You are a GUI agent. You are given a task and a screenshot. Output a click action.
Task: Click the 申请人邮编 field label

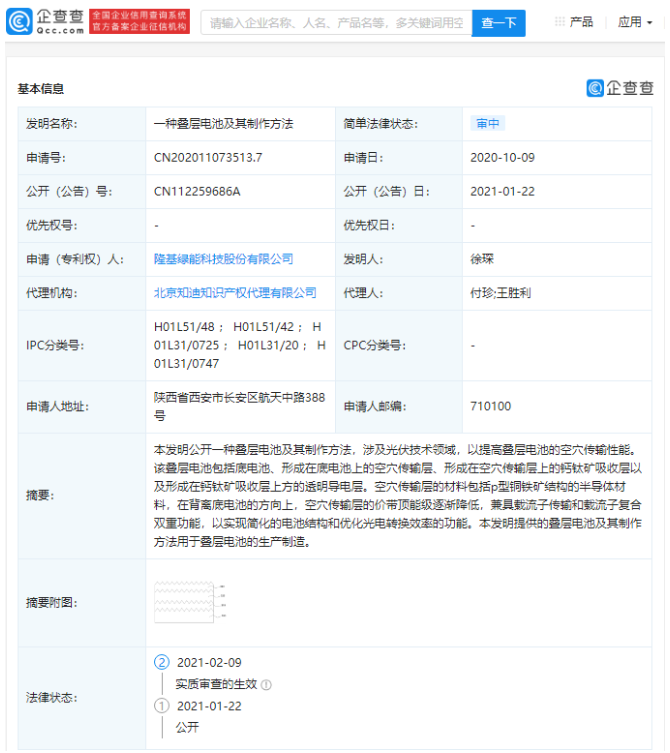point(375,406)
